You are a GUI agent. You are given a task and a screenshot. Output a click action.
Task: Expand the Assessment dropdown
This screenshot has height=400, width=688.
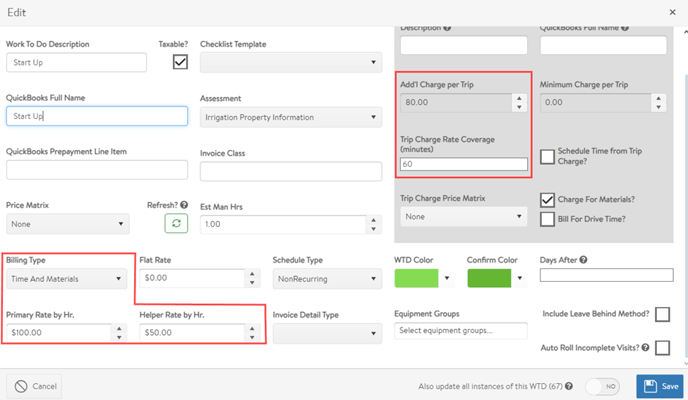pos(291,117)
